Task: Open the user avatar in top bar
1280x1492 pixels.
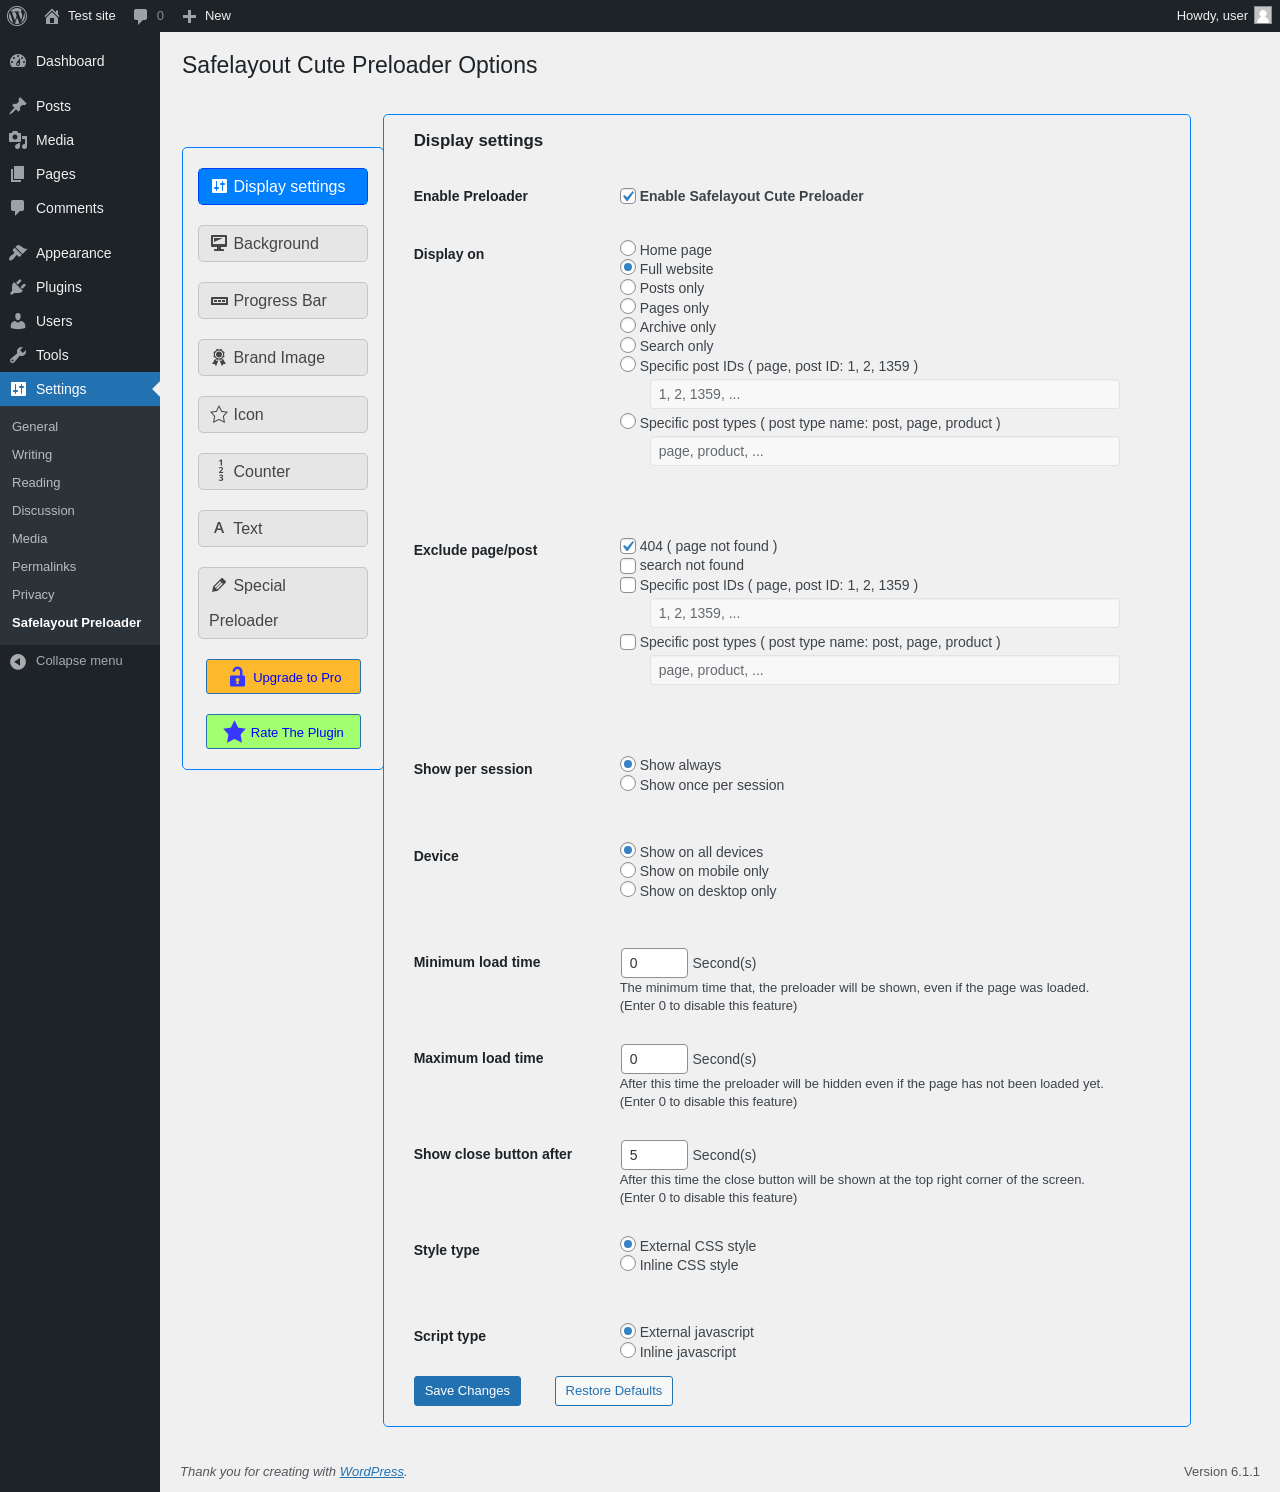Action: pos(1263,15)
